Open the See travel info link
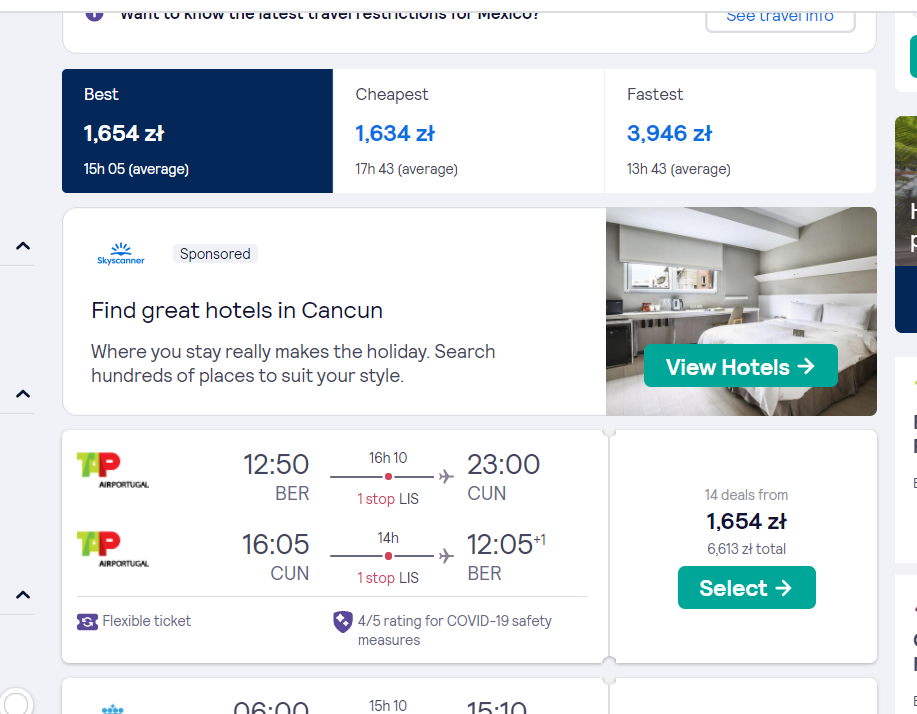This screenshot has width=917, height=714. tap(780, 18)
